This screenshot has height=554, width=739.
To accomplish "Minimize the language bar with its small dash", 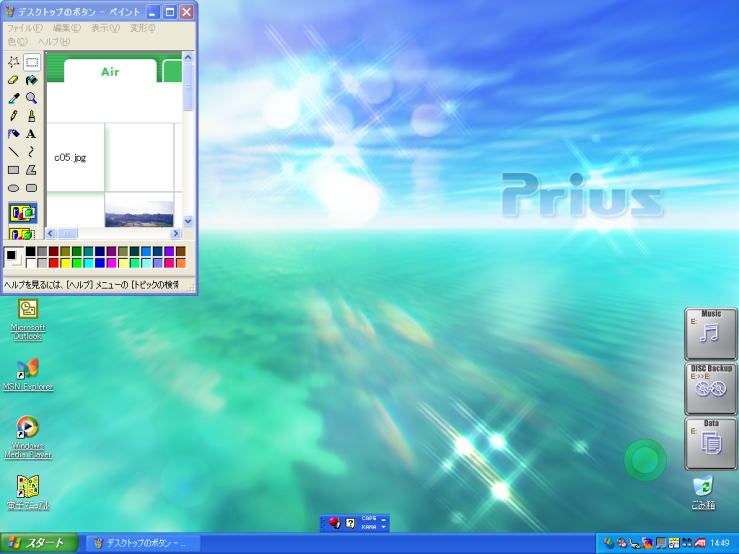I will tap(383, 519).
